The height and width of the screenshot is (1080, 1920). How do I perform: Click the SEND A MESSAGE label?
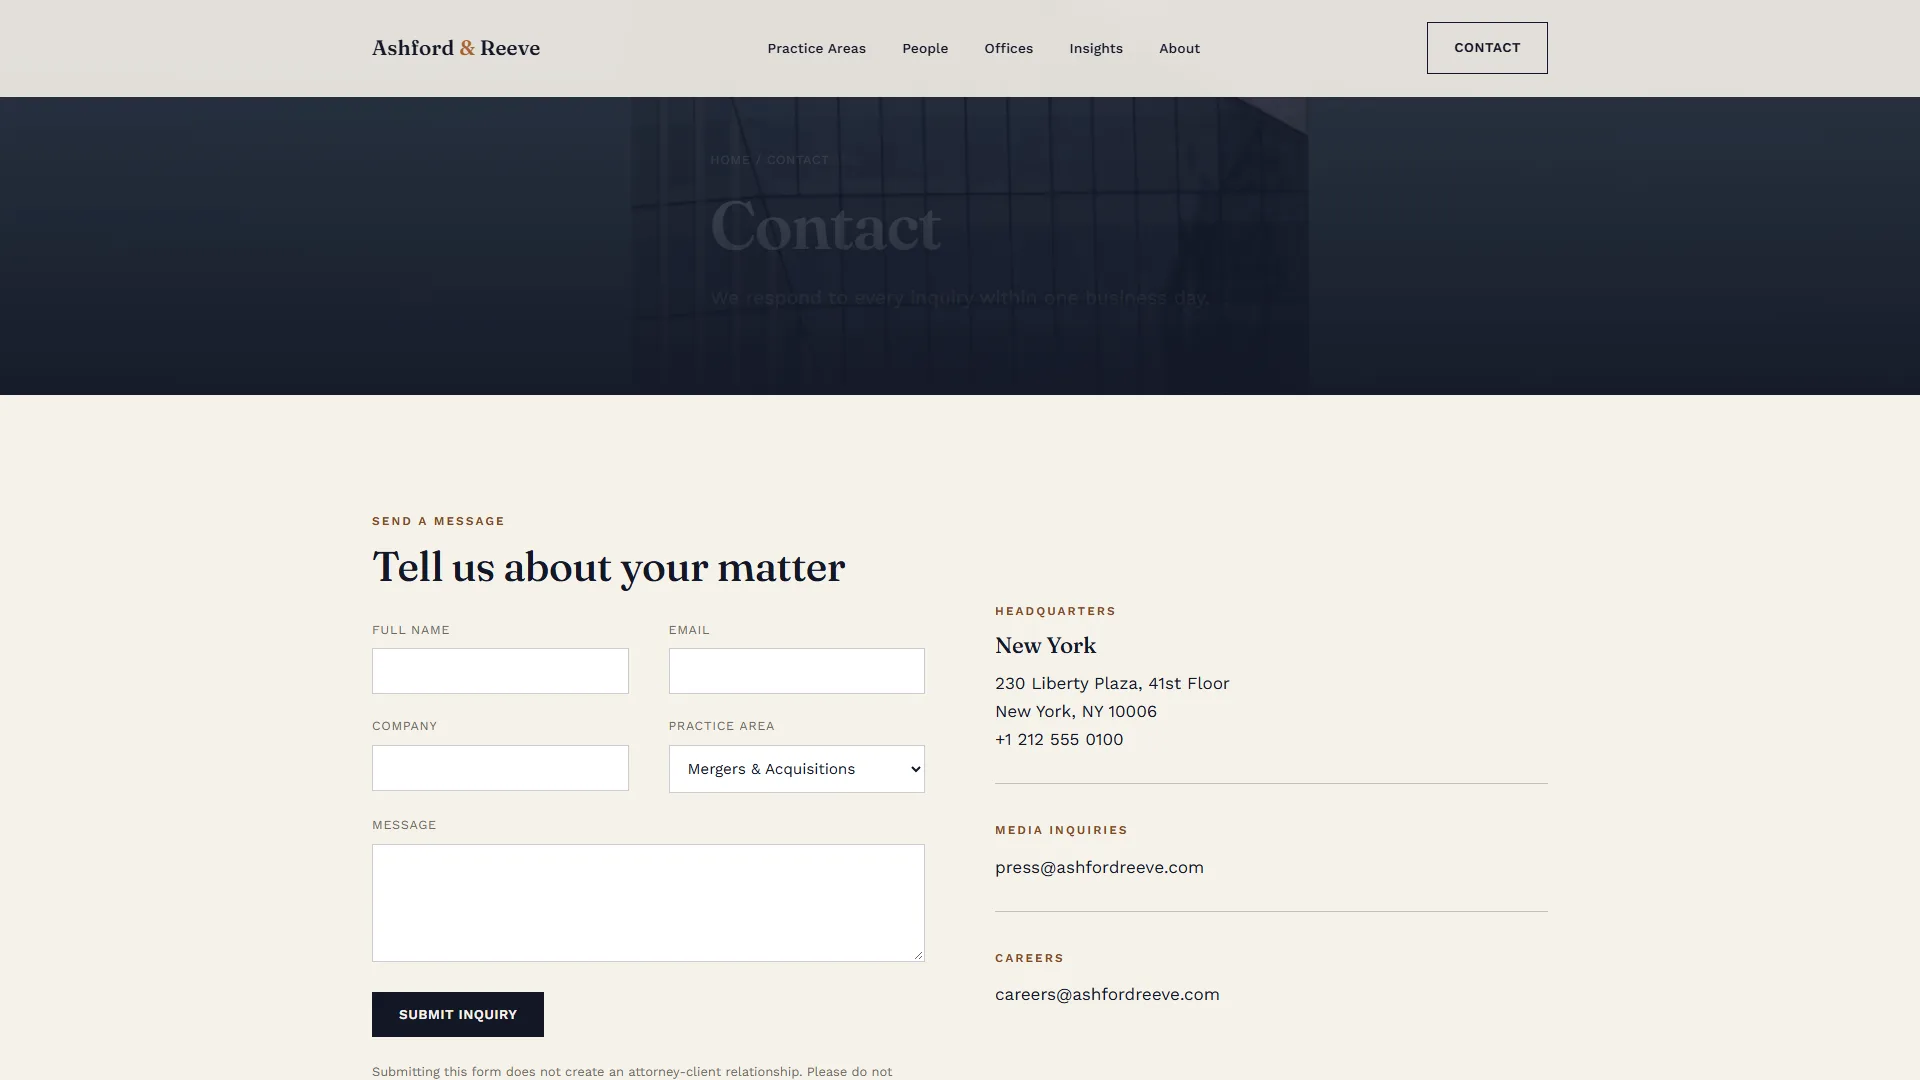click(x=438, y=521)
